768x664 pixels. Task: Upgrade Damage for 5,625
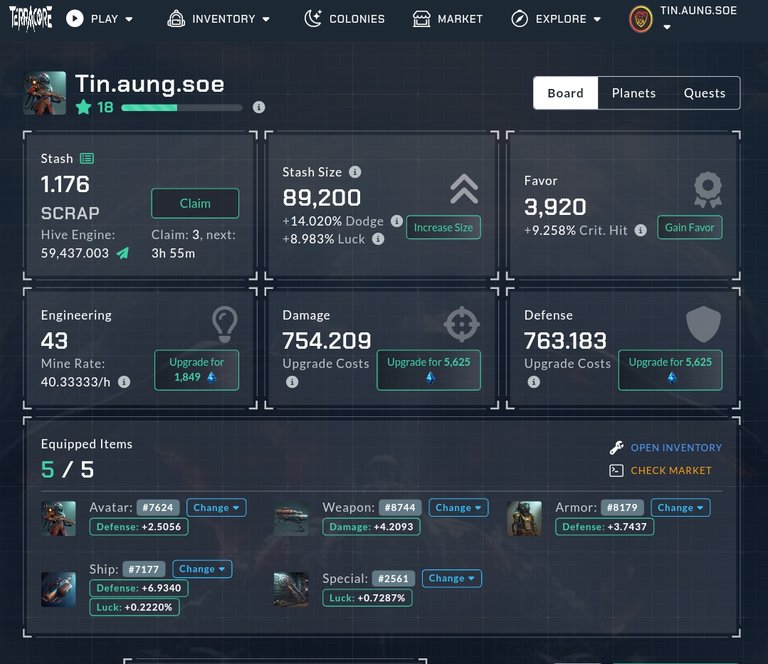(x=429, y=370)
